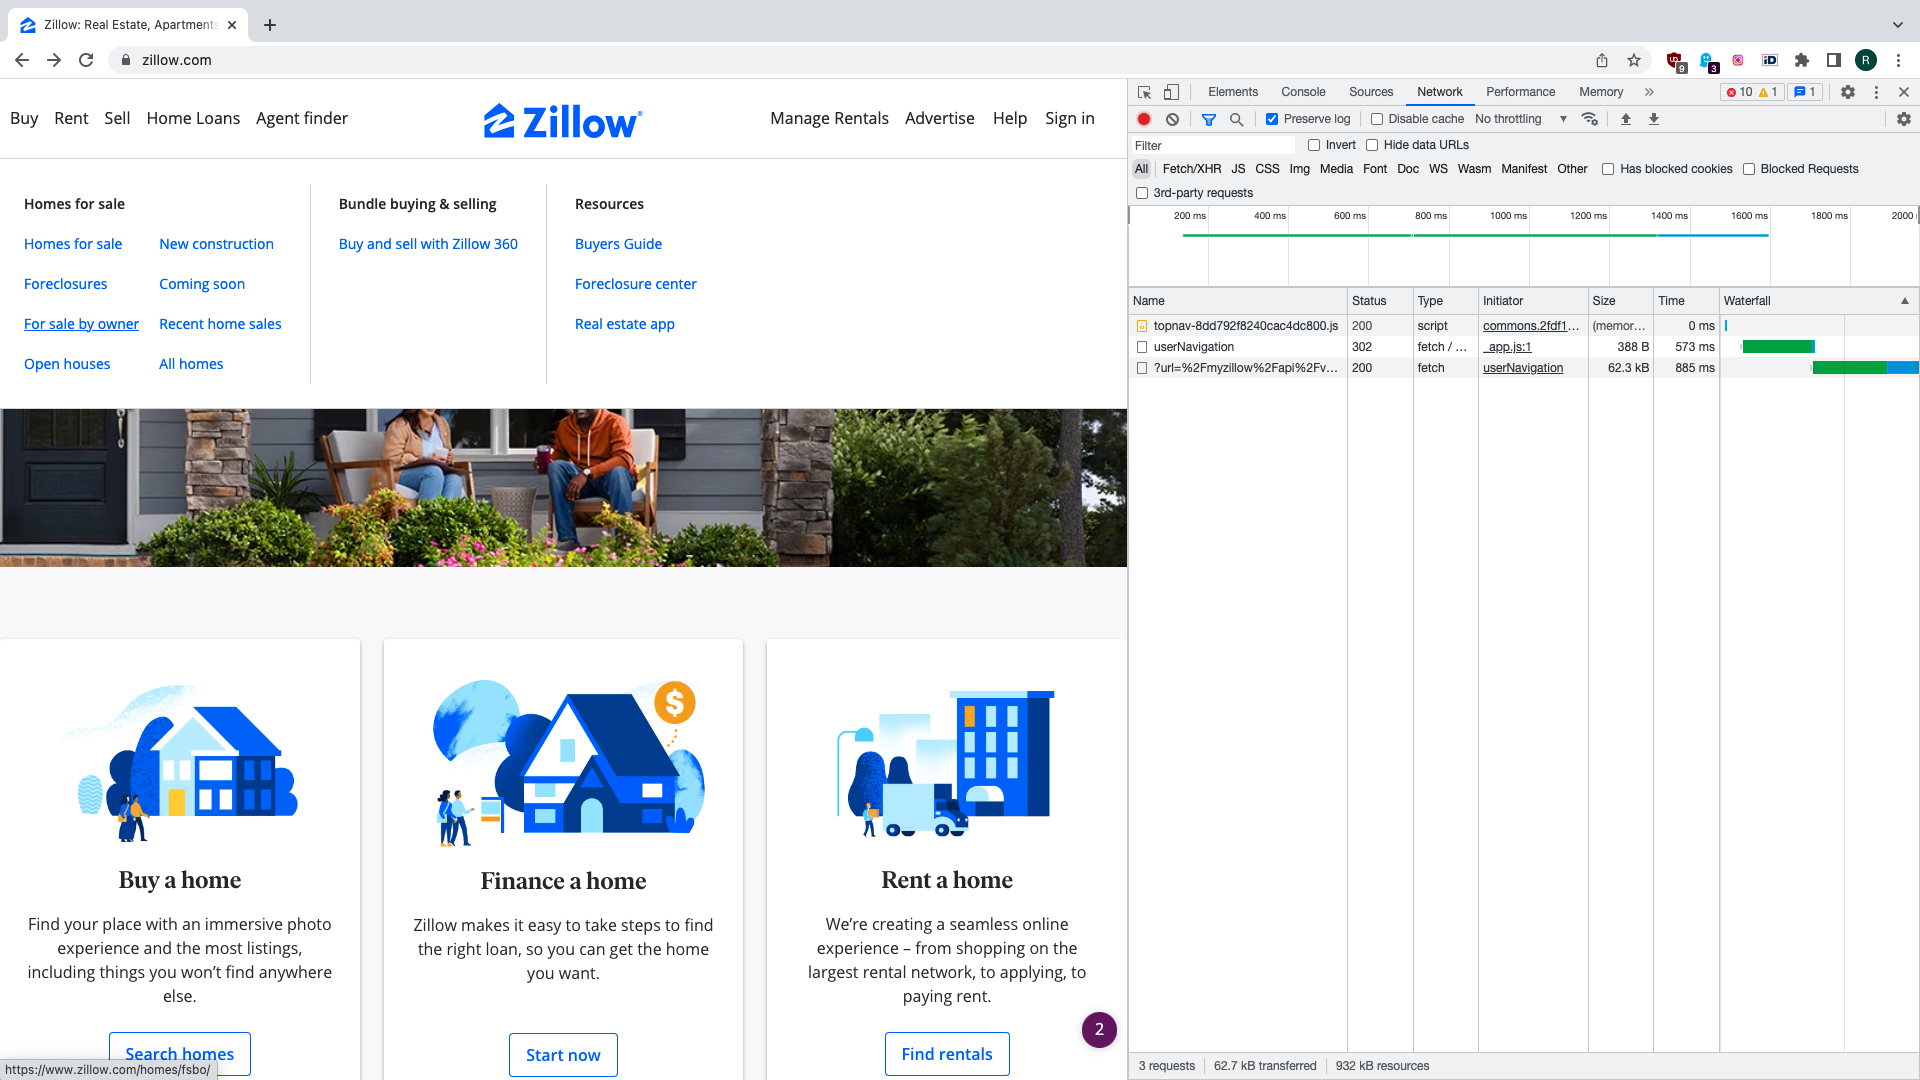Click the Filter text input field

[x=1213, y=146]
